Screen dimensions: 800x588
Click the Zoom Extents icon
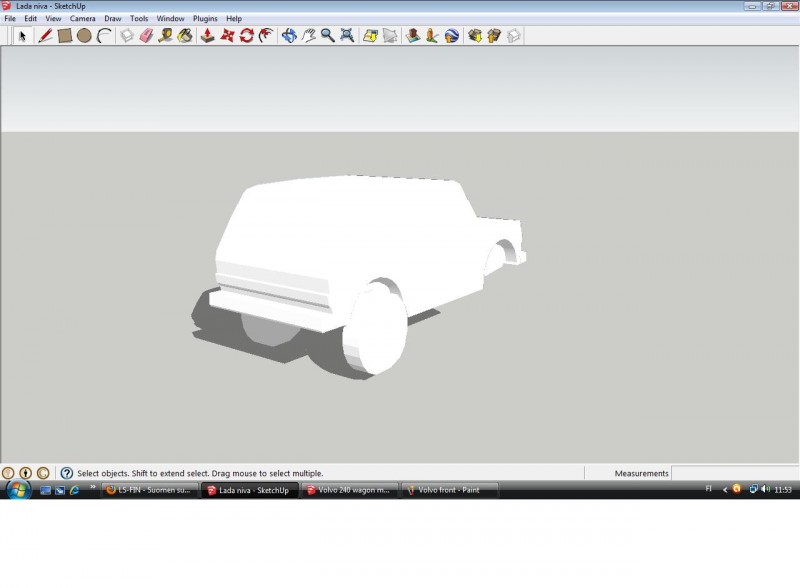(x=347, y=36)
